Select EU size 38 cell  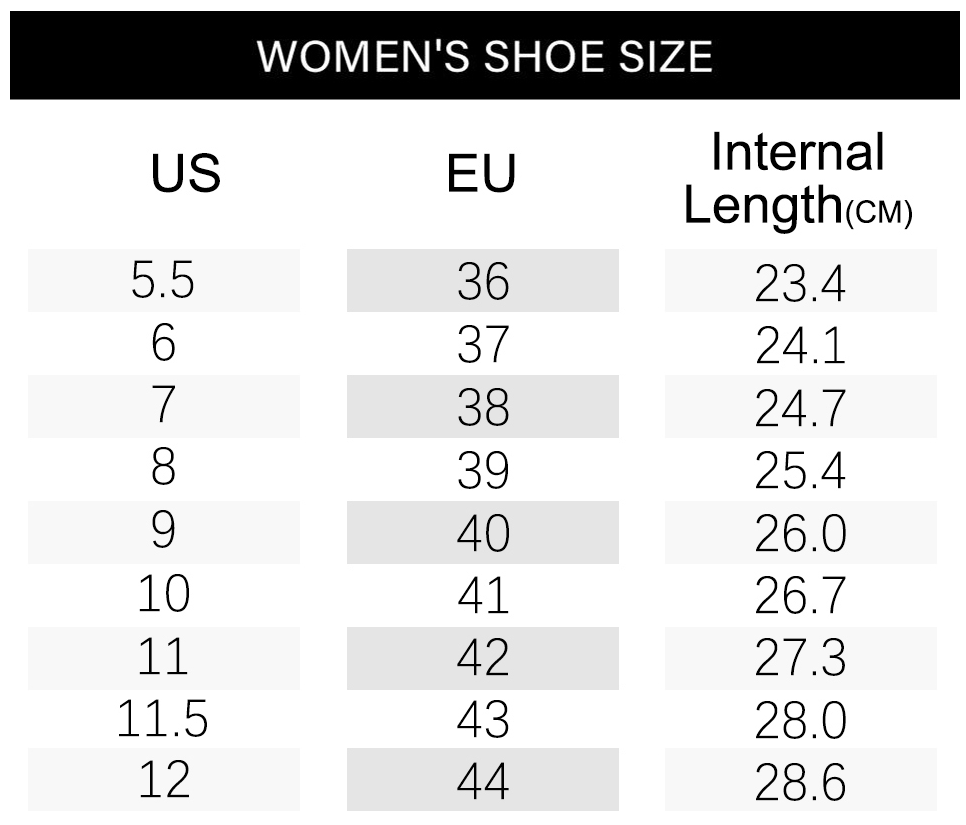(x=483, y=407)
